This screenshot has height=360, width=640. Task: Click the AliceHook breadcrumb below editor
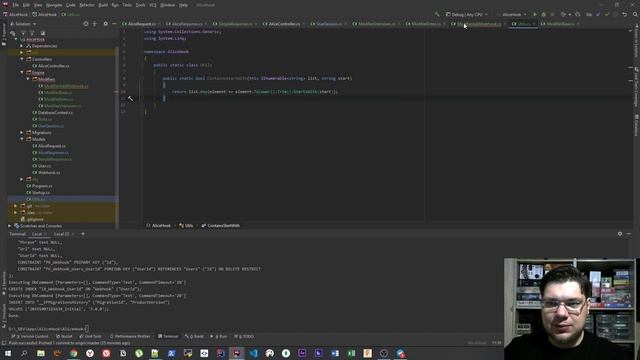coord(158,225)
